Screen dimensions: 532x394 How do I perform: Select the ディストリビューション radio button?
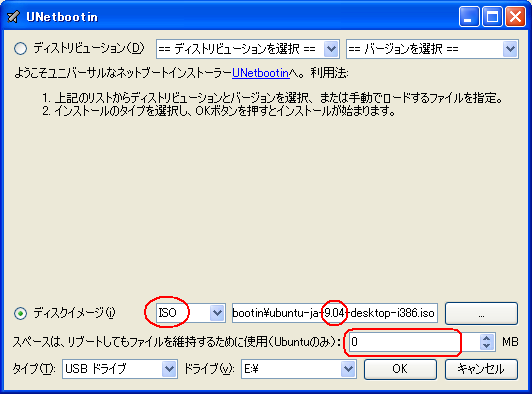coord(20,48)
